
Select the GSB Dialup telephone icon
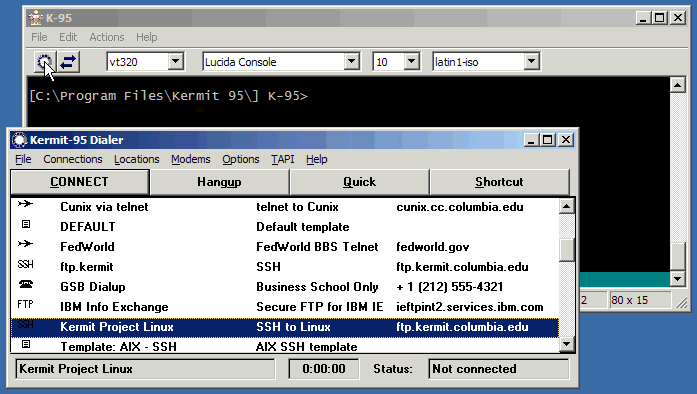click(26, 284)
